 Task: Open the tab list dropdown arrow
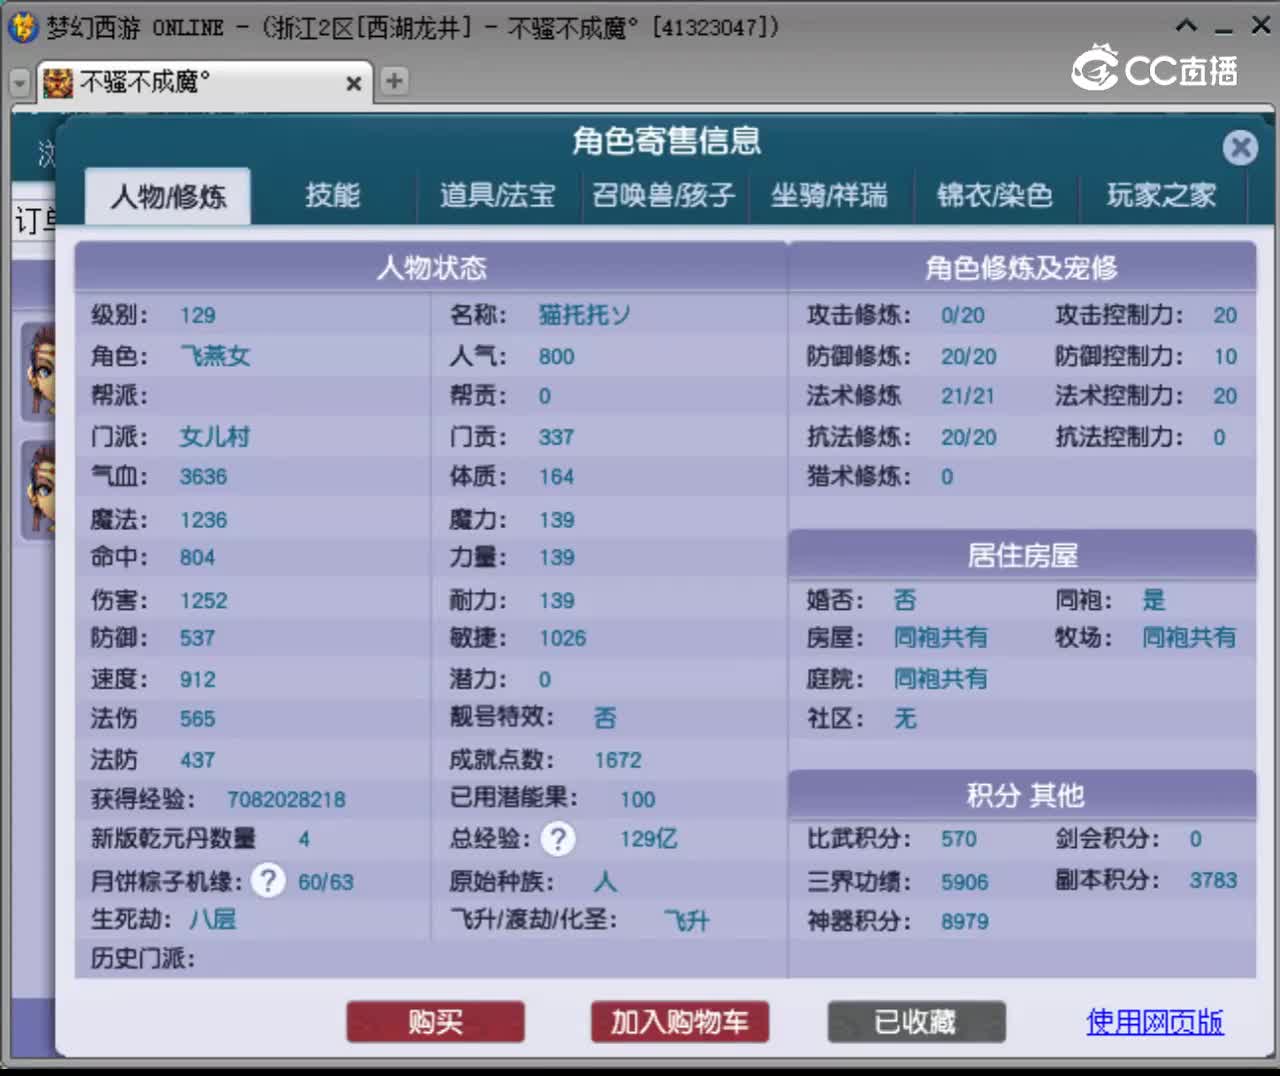pyautogui.click(x=20, y=83)
